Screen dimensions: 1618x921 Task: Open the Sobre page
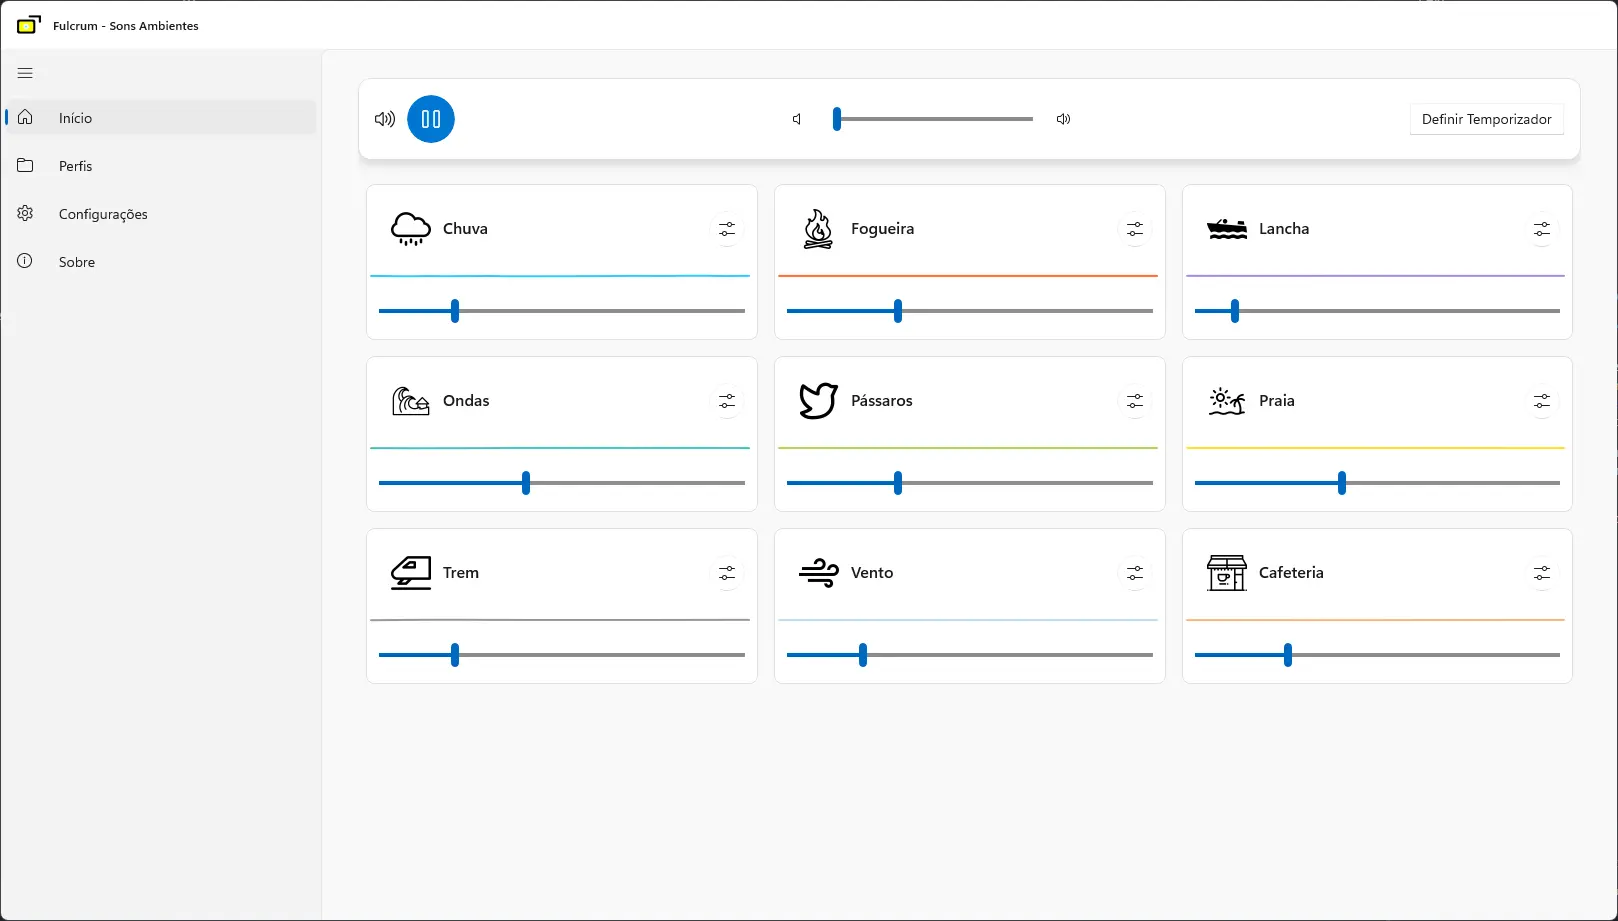coord(75,261)
